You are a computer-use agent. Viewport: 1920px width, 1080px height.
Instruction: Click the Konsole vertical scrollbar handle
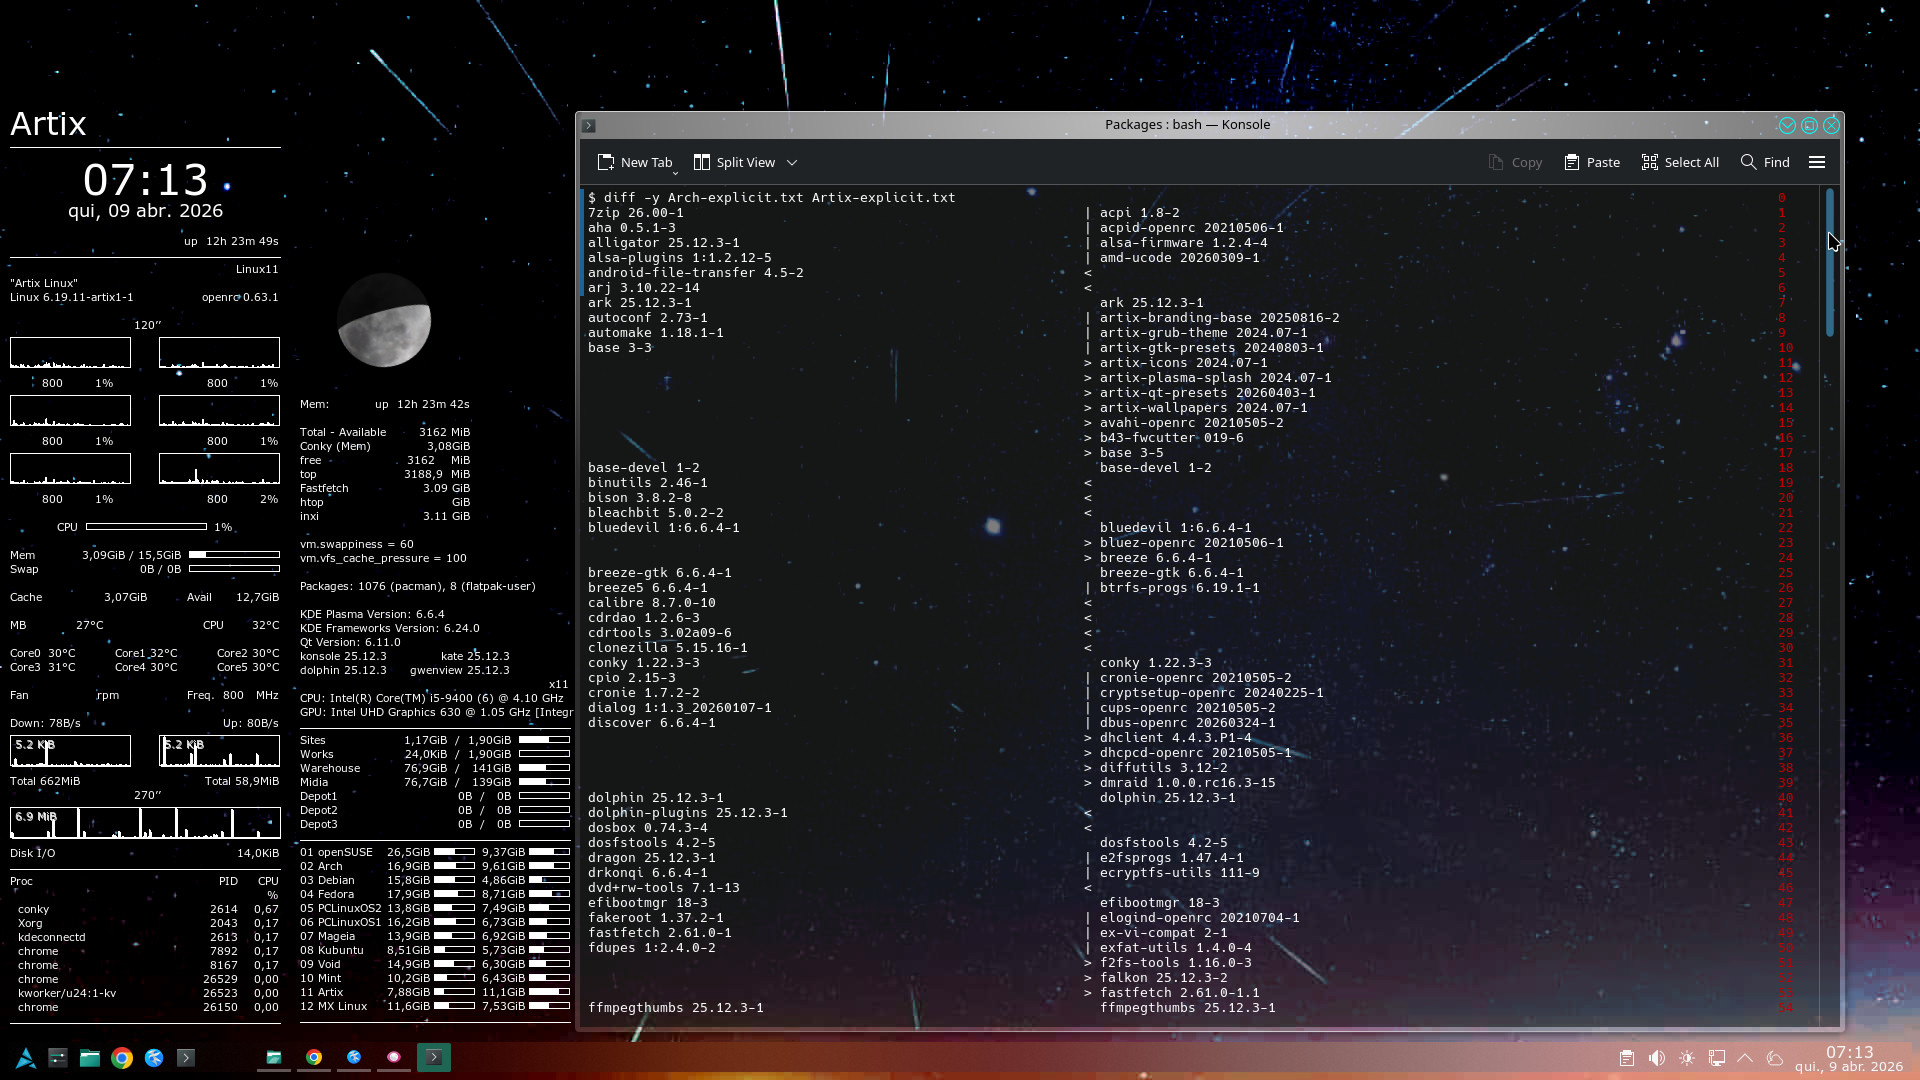coord(1830,262)
